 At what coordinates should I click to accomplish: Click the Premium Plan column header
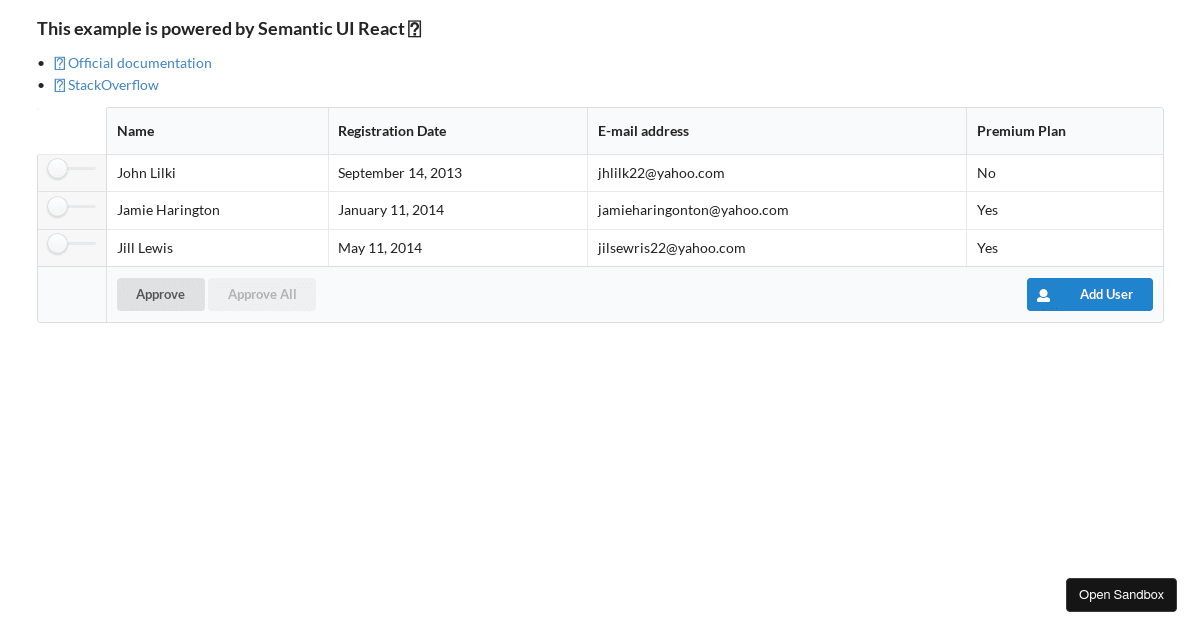coord(1021,131)
